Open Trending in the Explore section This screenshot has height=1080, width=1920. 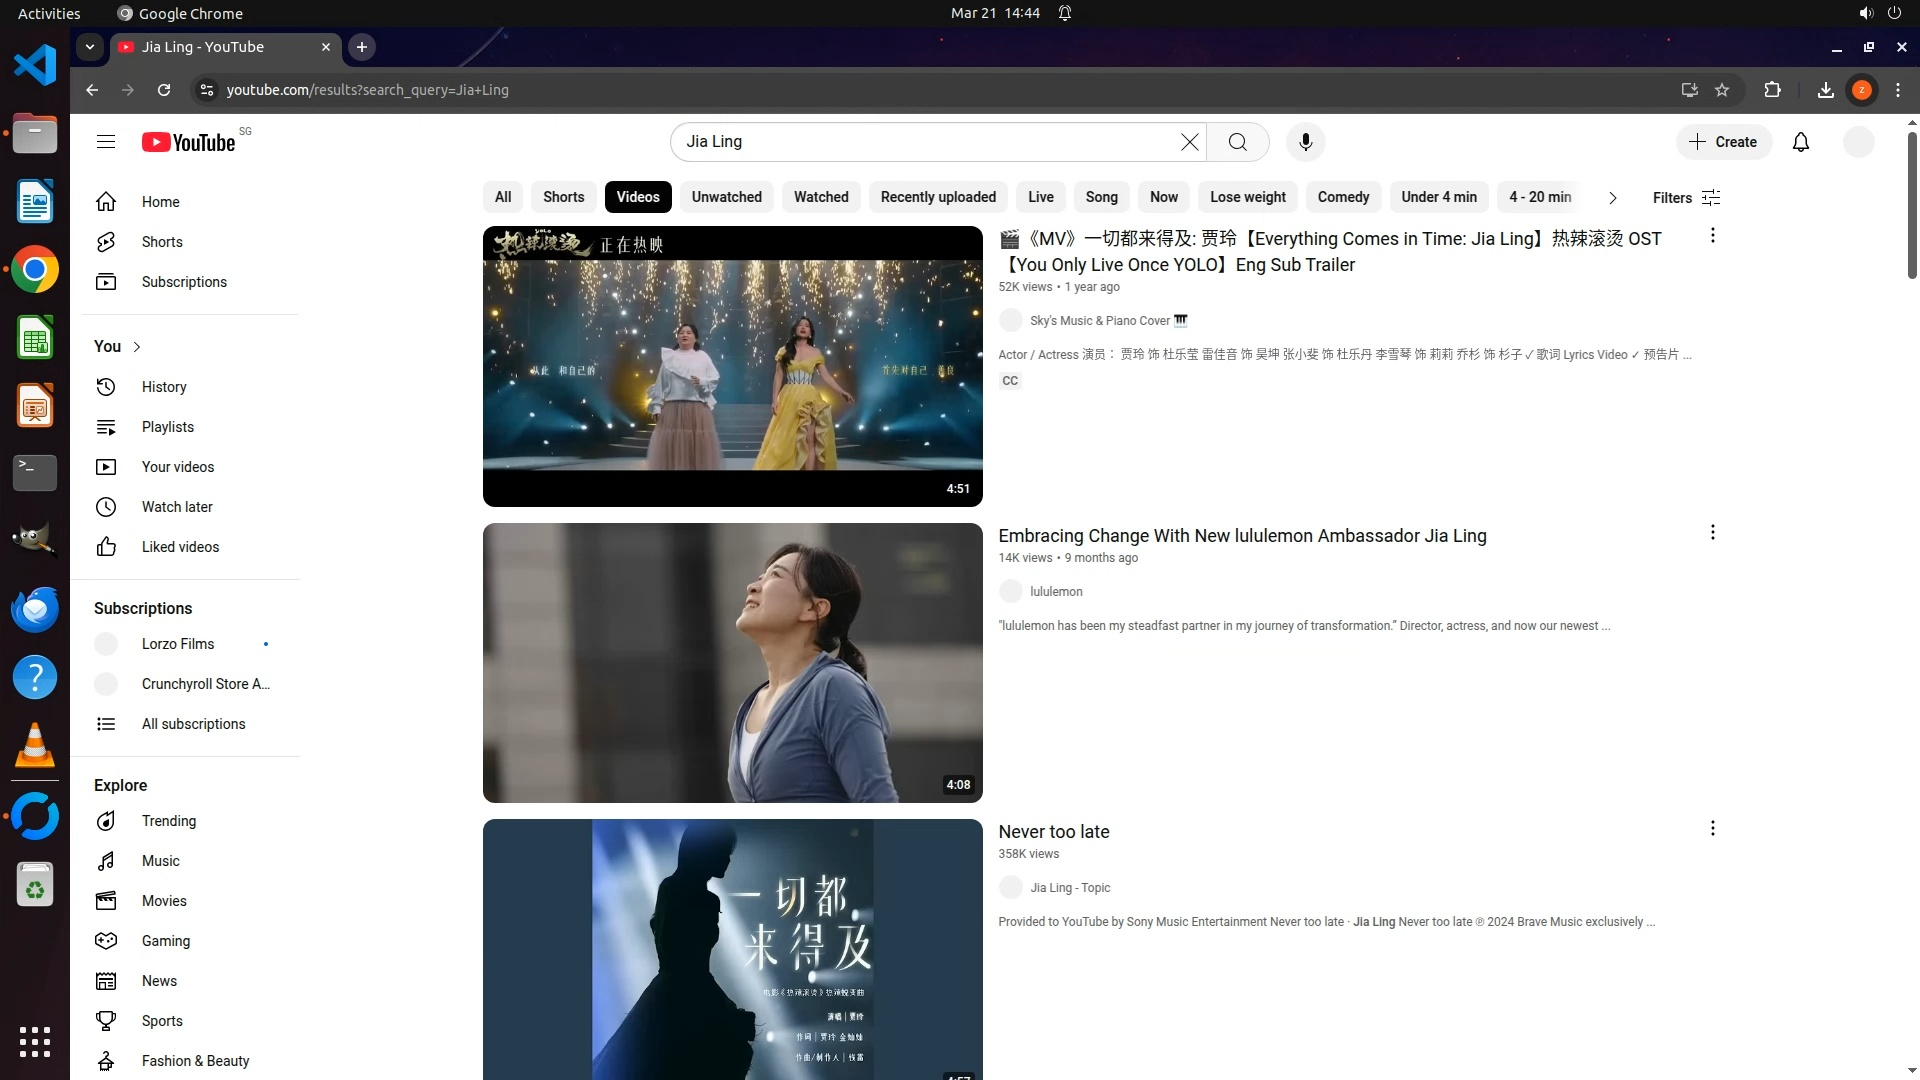point(168,821)
